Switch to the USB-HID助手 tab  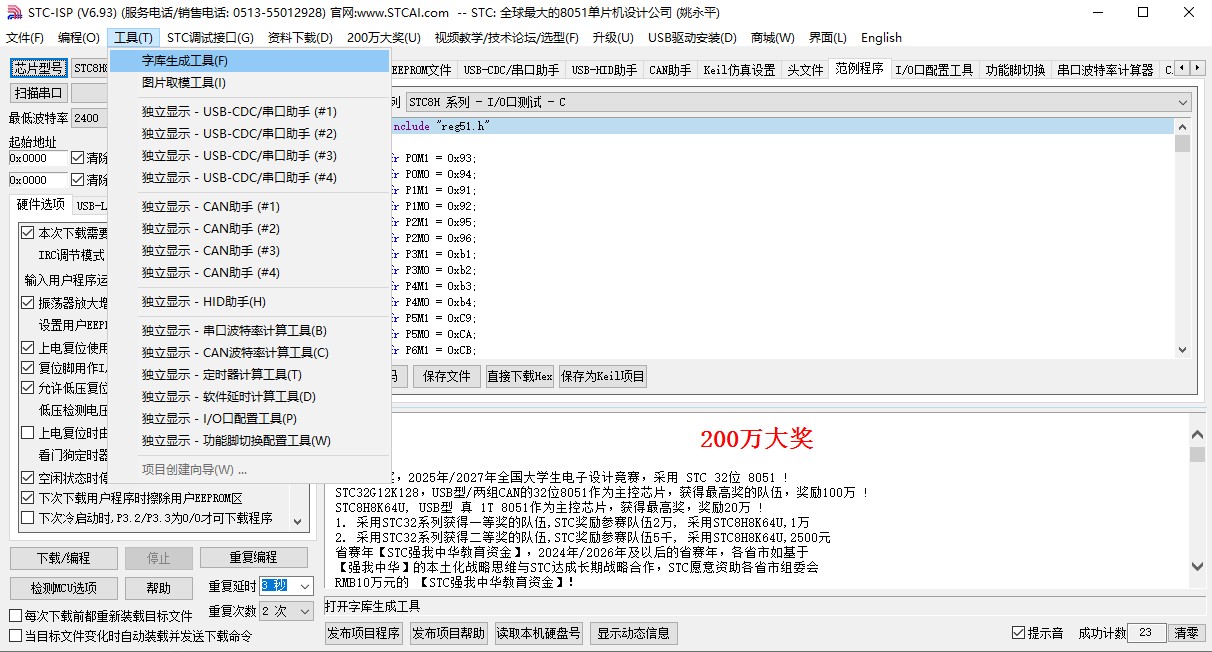604,70
